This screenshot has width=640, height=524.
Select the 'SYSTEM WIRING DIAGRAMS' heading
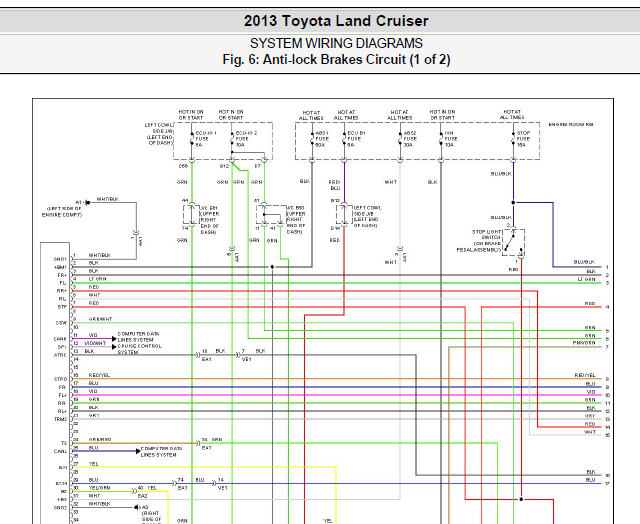point(336,43)
